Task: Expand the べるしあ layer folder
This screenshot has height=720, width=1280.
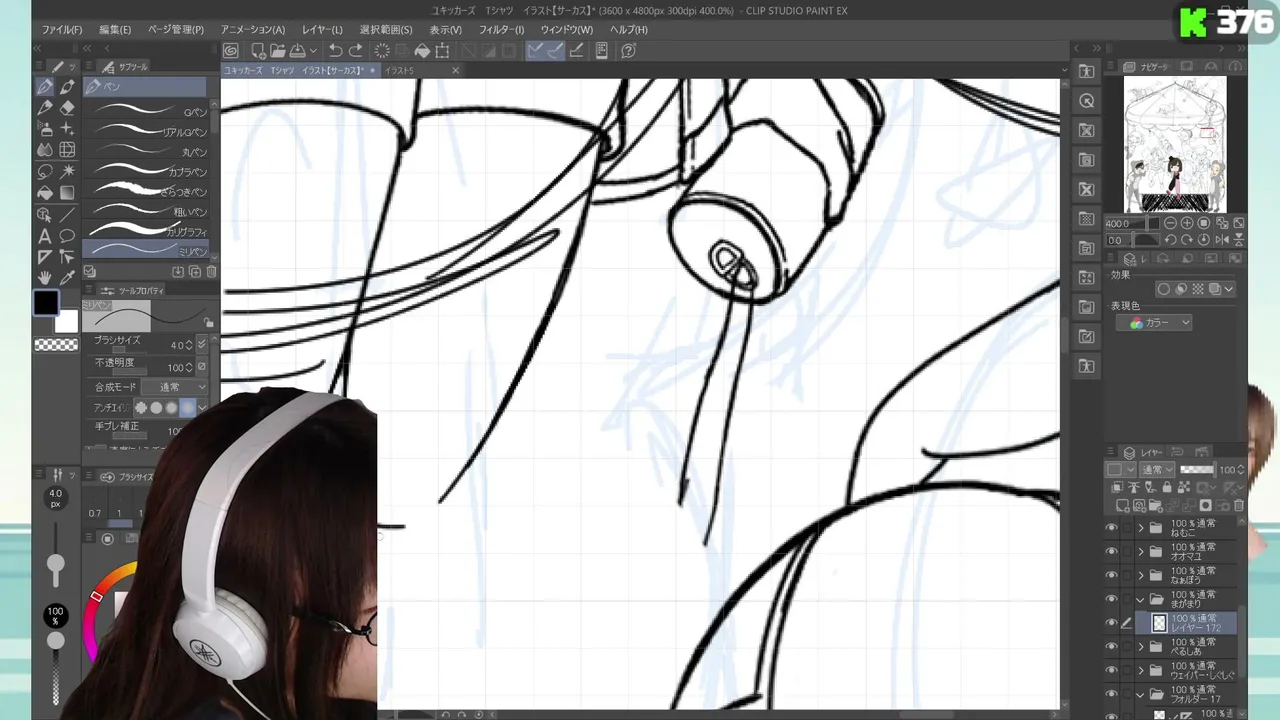Action: point(1141,647)
